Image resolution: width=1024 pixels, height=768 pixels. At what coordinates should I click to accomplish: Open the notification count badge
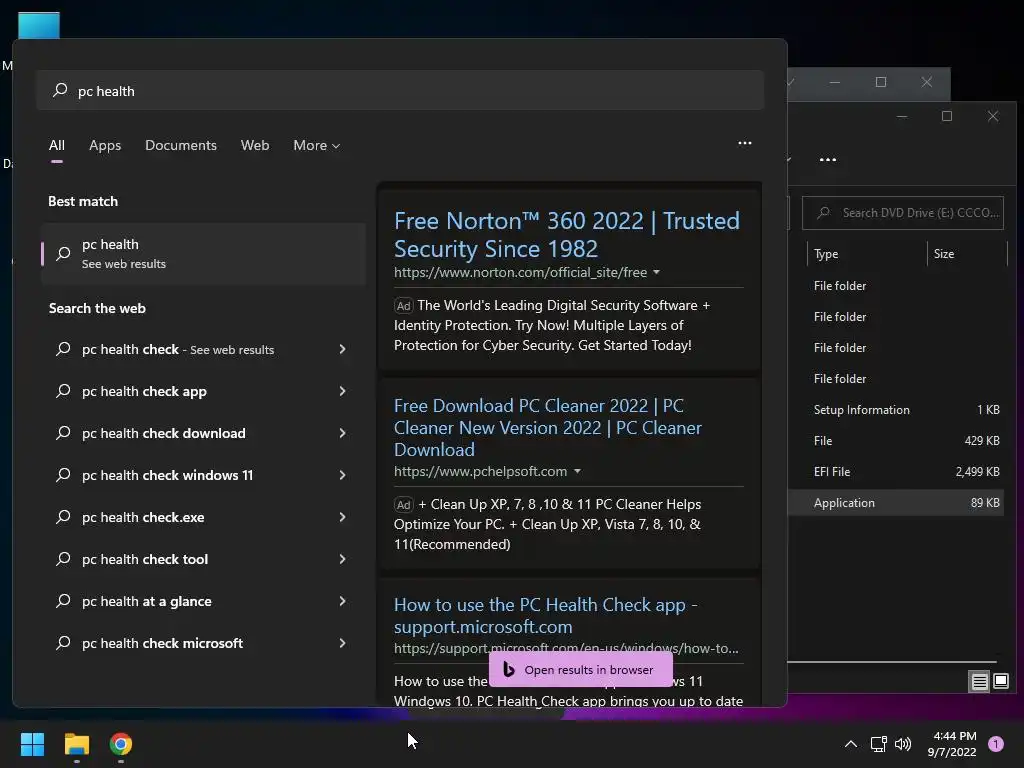[996, 744]
